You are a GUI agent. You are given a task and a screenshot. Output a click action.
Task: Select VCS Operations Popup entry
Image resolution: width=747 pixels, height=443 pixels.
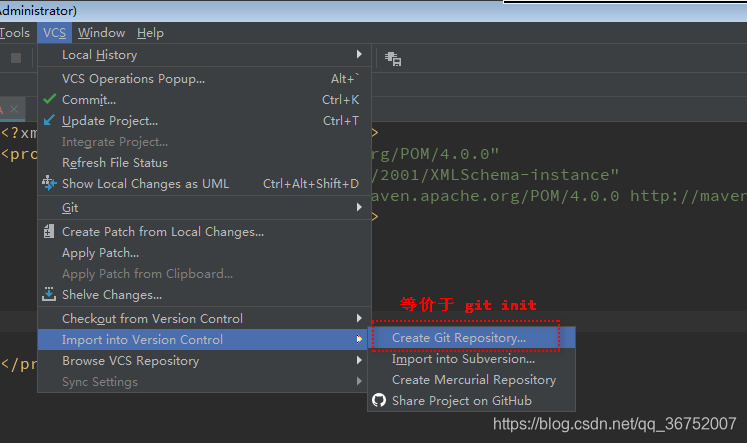click(204, 79)
